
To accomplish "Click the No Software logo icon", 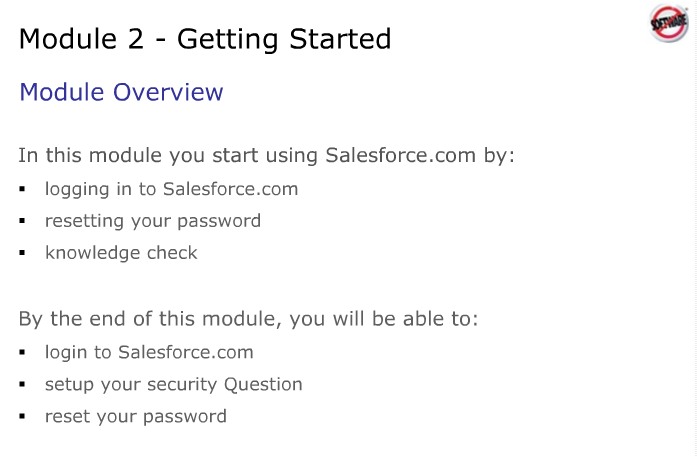I will (x=667, y=23).
